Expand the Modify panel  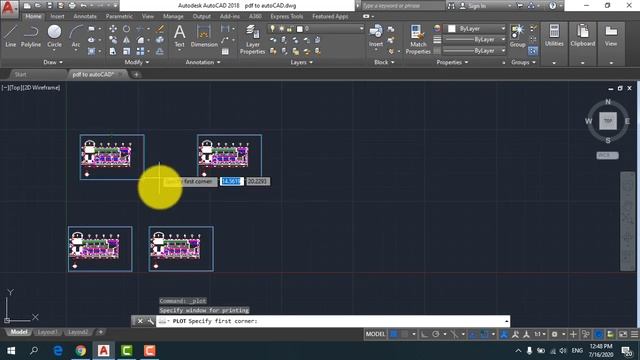tap(137, 62)
